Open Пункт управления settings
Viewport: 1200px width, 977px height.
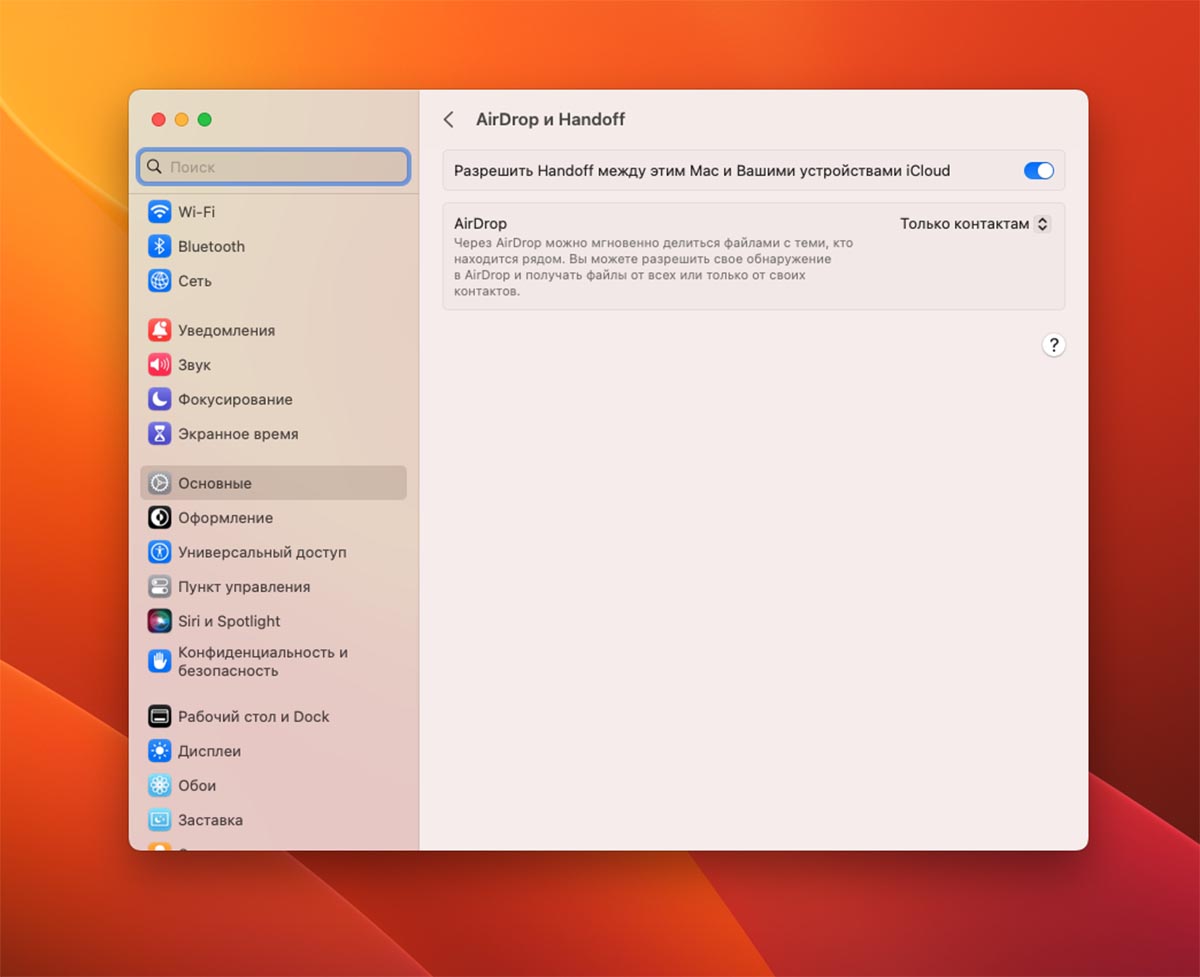click(244, 587)
